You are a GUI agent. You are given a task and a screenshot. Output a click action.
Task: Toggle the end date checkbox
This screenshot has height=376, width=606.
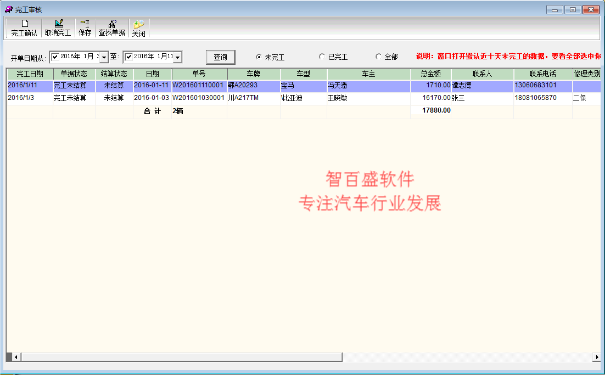(x=129, y=57)
